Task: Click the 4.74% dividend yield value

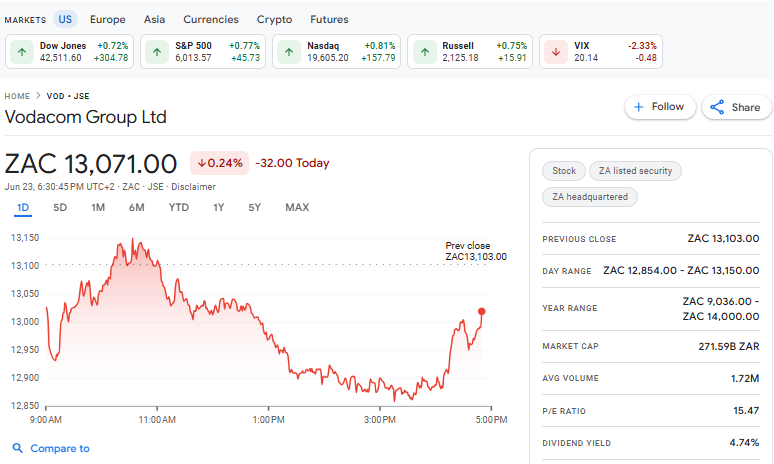Action: click(744, 442)
